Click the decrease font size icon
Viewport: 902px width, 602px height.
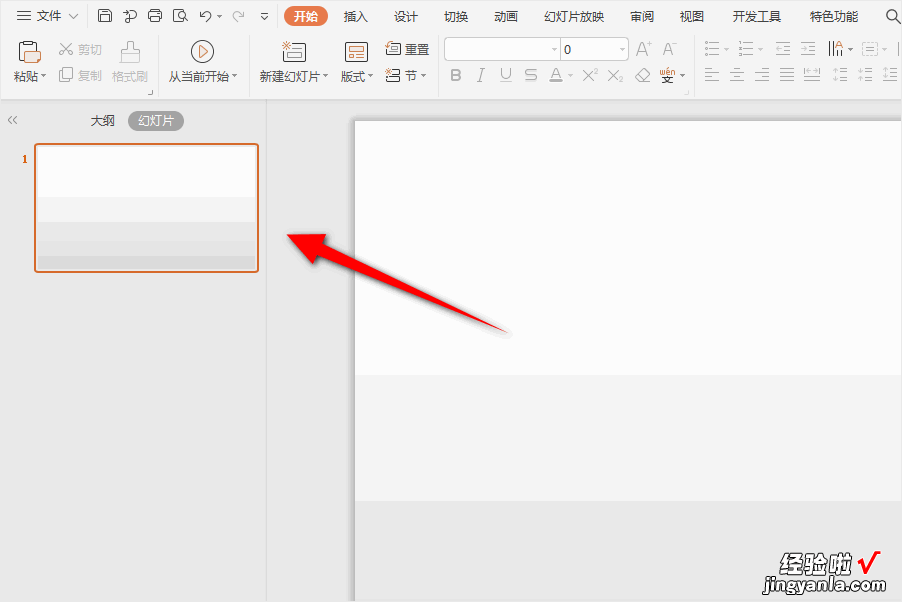point(669,49)
